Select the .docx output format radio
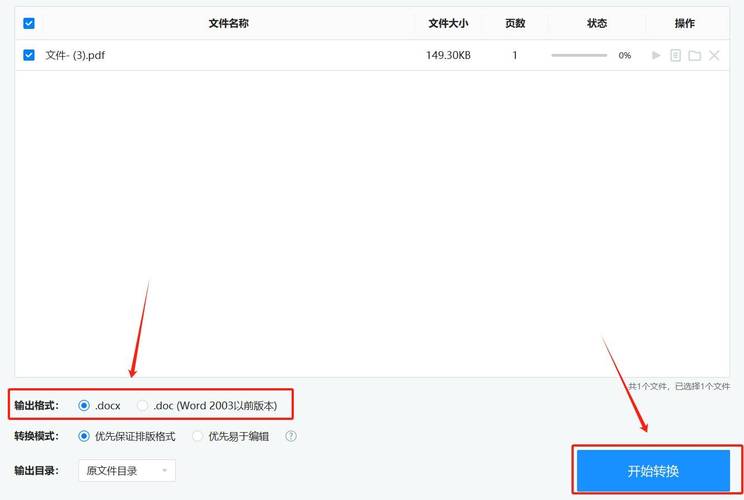The width and height of the screenshot is (744, 500). tap(84, 406)
